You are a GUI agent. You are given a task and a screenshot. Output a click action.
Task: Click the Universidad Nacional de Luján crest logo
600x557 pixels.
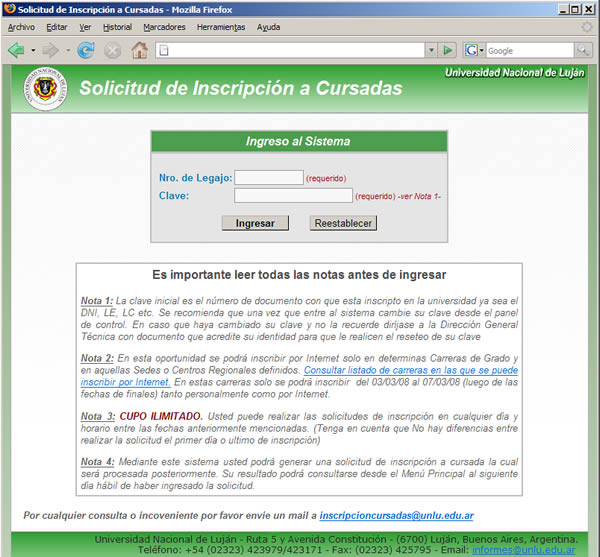click(x=40, y=88)
